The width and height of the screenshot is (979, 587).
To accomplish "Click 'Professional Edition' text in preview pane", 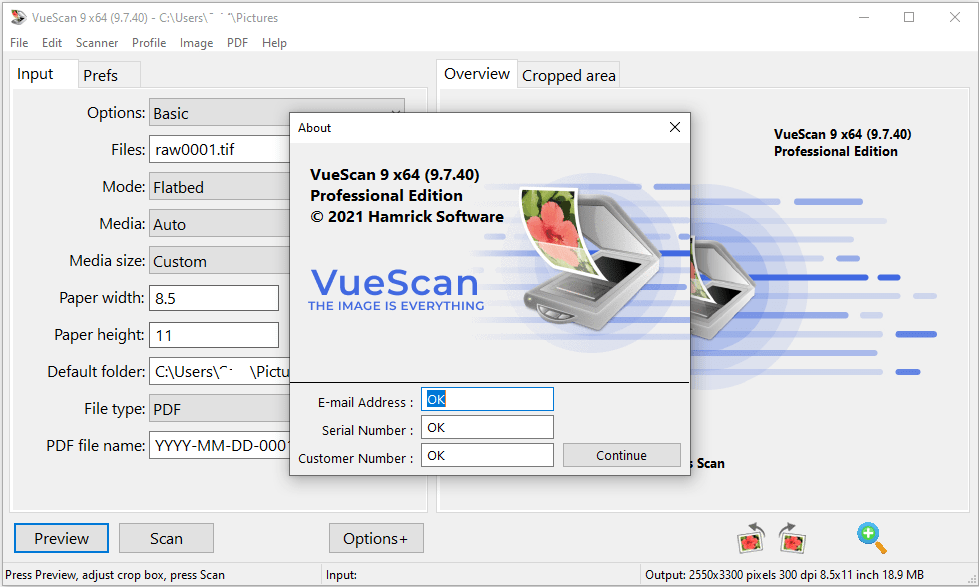I will click(835, 151).
